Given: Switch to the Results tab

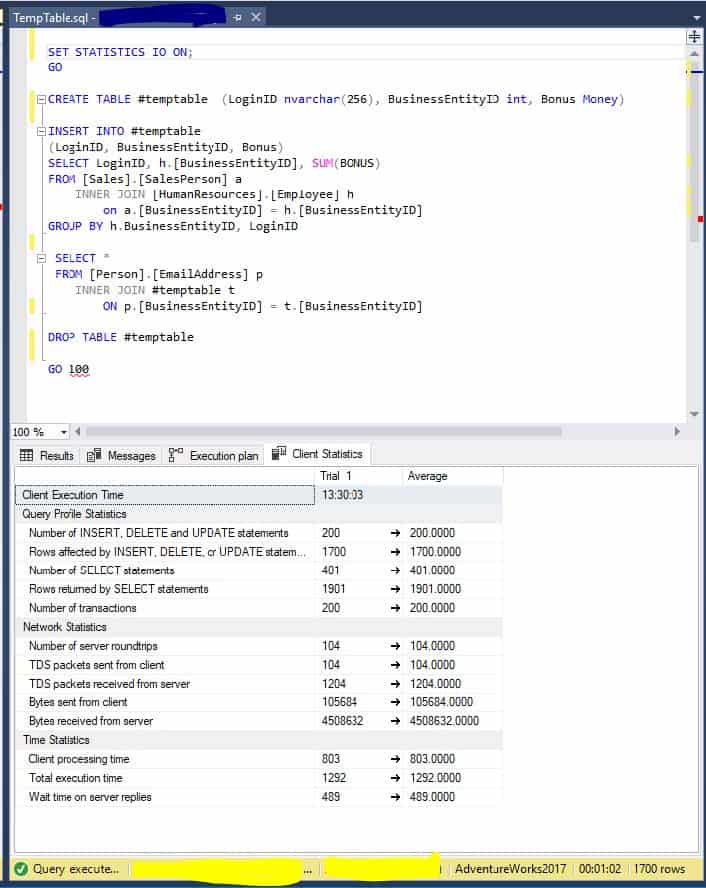Looking at the screenshot, I should point(47,455).
